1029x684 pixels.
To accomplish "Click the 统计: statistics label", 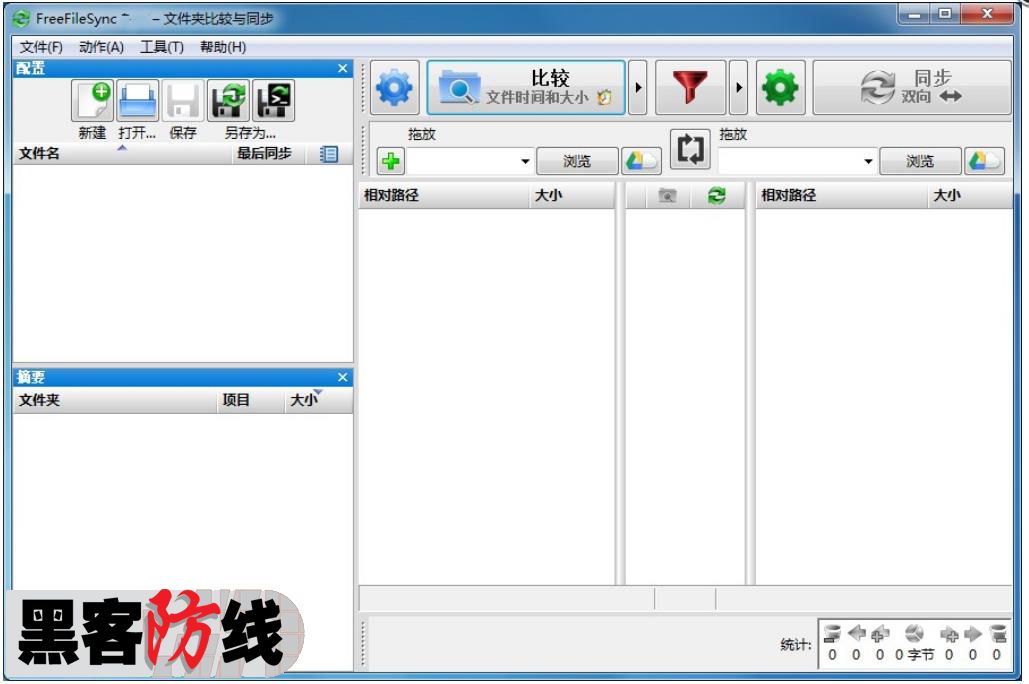I will point(795,645).
